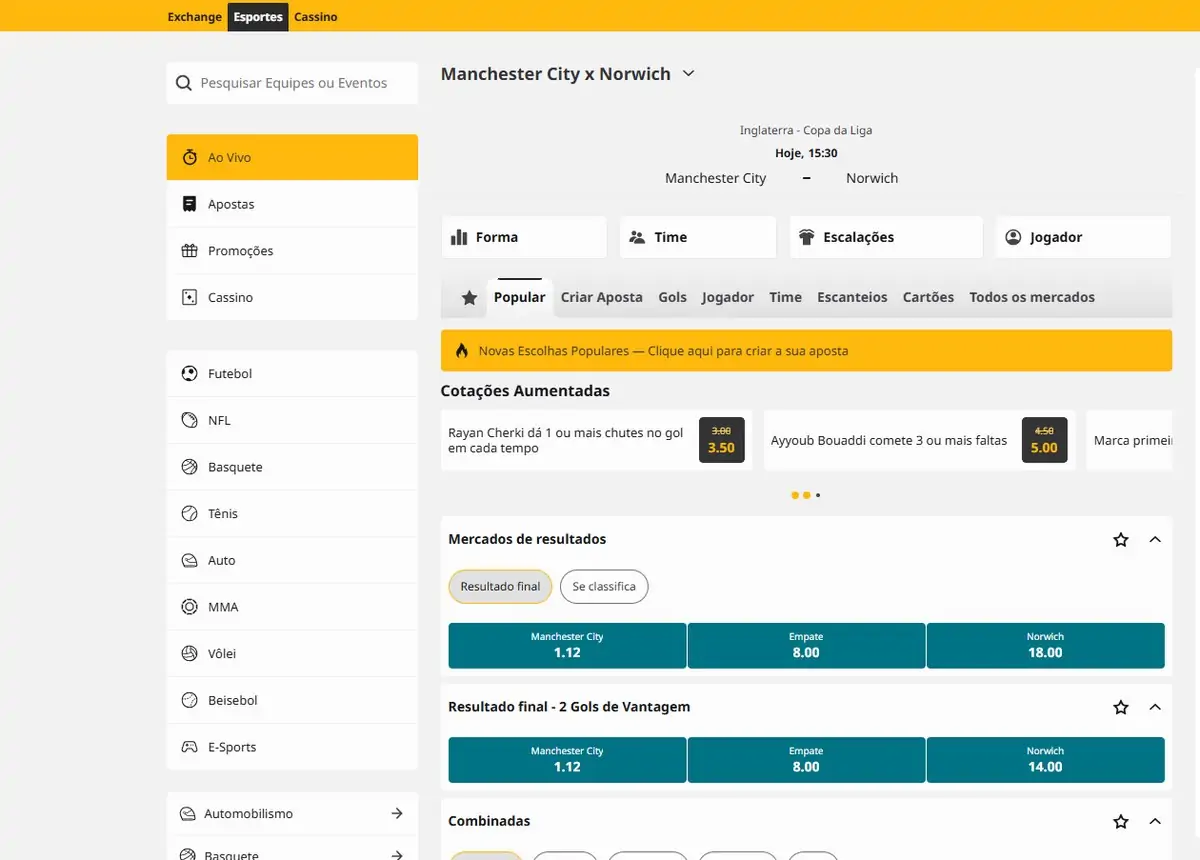Switch to the Escanteios tab
1200x860 pixels.
[852, 297]
